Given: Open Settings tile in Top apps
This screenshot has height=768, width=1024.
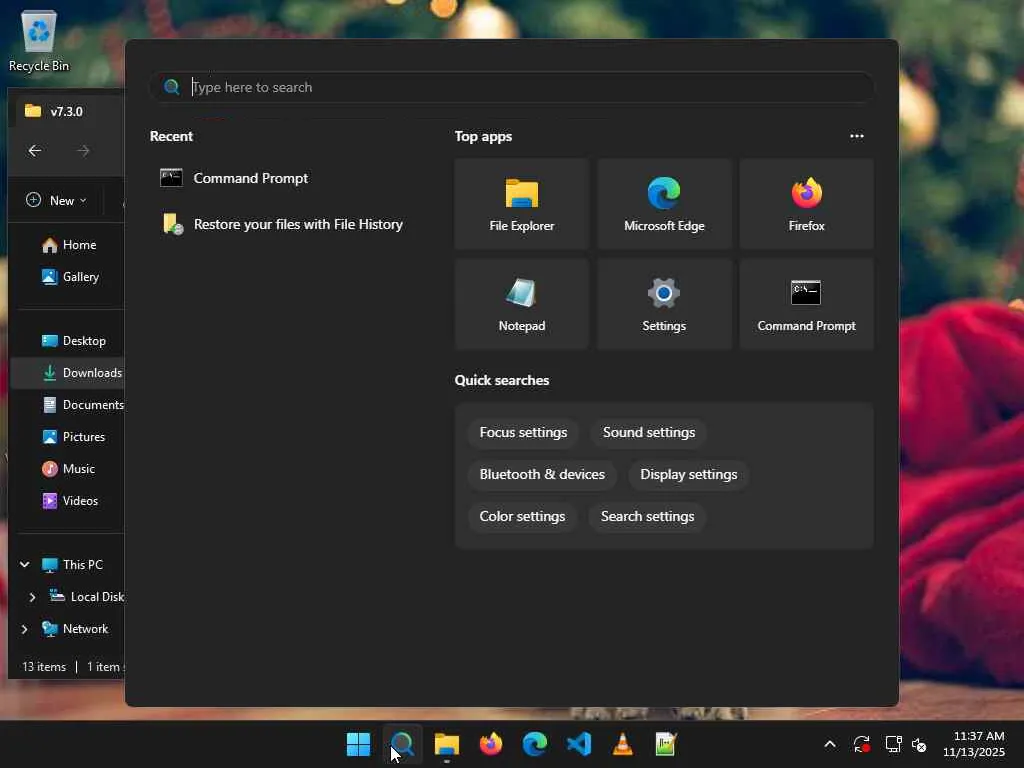Looking at the screenshot, I should [x=664, y=304].
